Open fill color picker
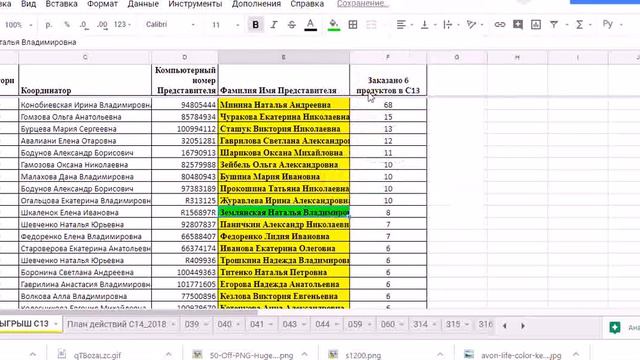This screenshot has width=640, height=360. tap(334, 25)
